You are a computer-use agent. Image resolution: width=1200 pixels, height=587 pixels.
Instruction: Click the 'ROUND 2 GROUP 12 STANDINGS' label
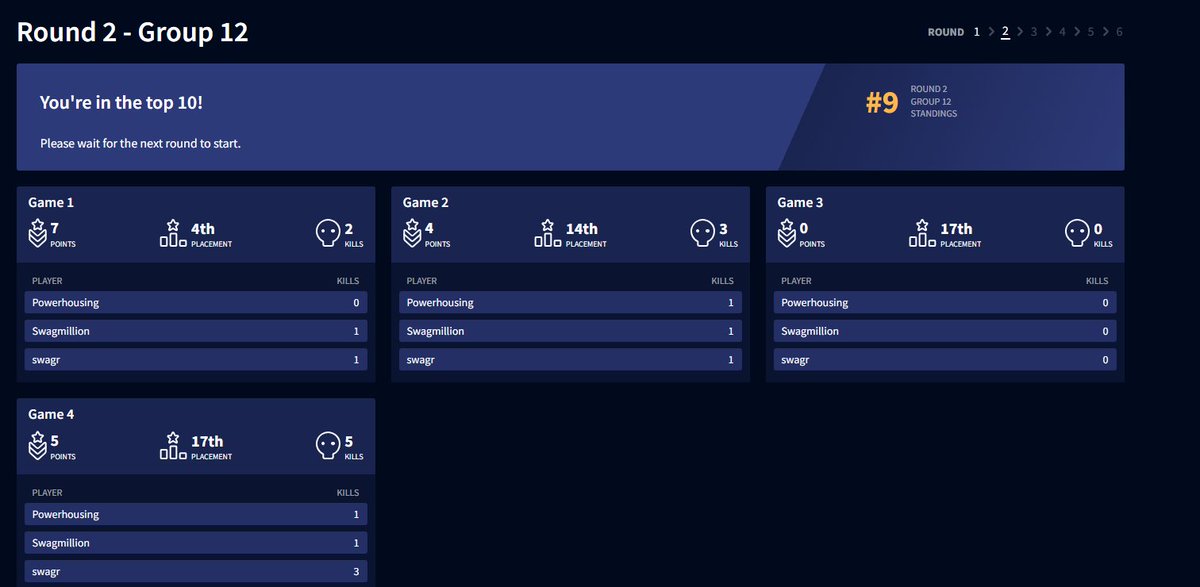(934, 102)
